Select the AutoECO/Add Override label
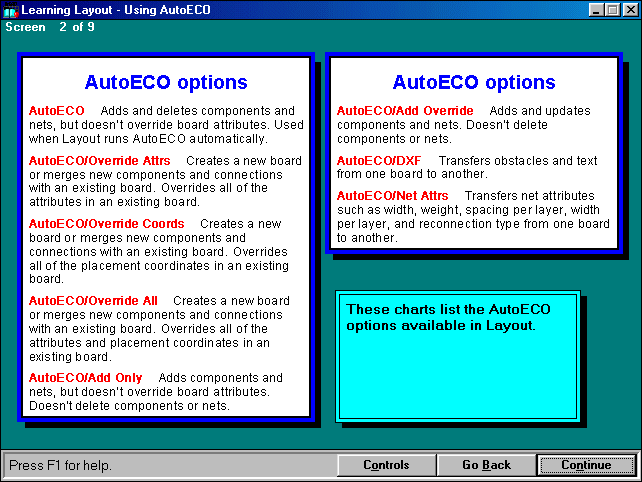The height and width of the screenshot is (482, 642). (405, 111)
